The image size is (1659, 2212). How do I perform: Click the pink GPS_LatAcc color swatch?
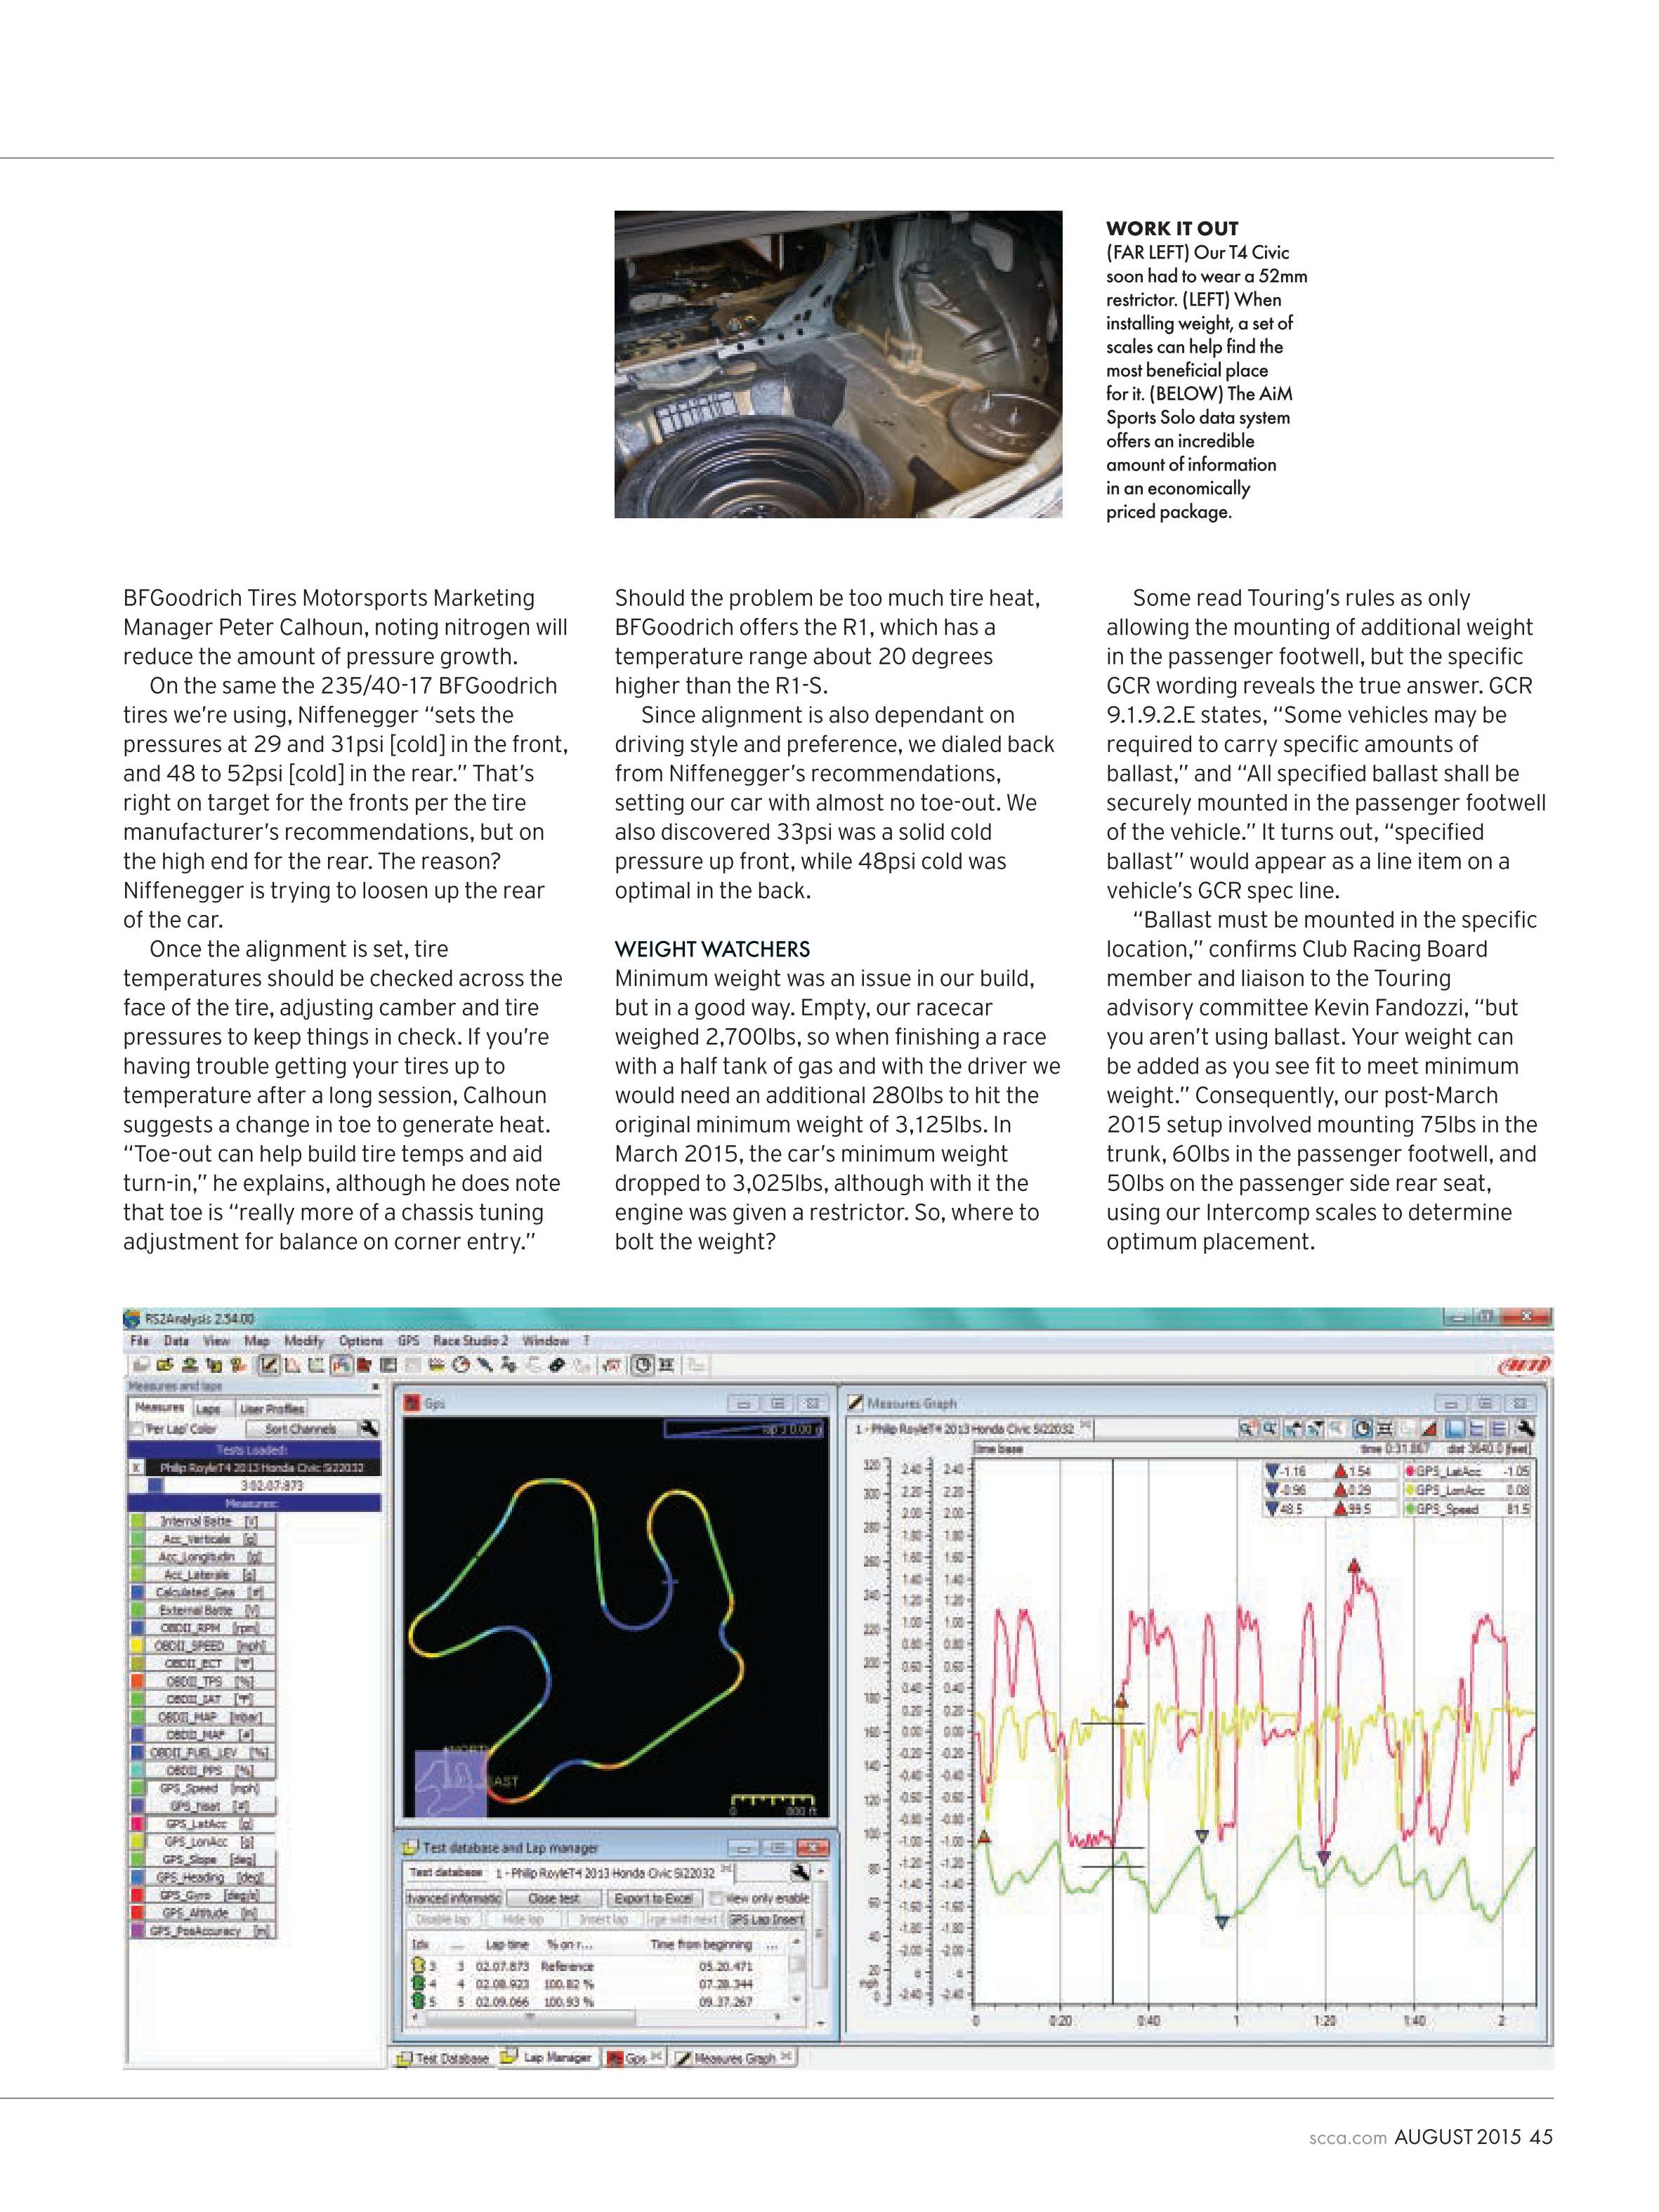138,1824
